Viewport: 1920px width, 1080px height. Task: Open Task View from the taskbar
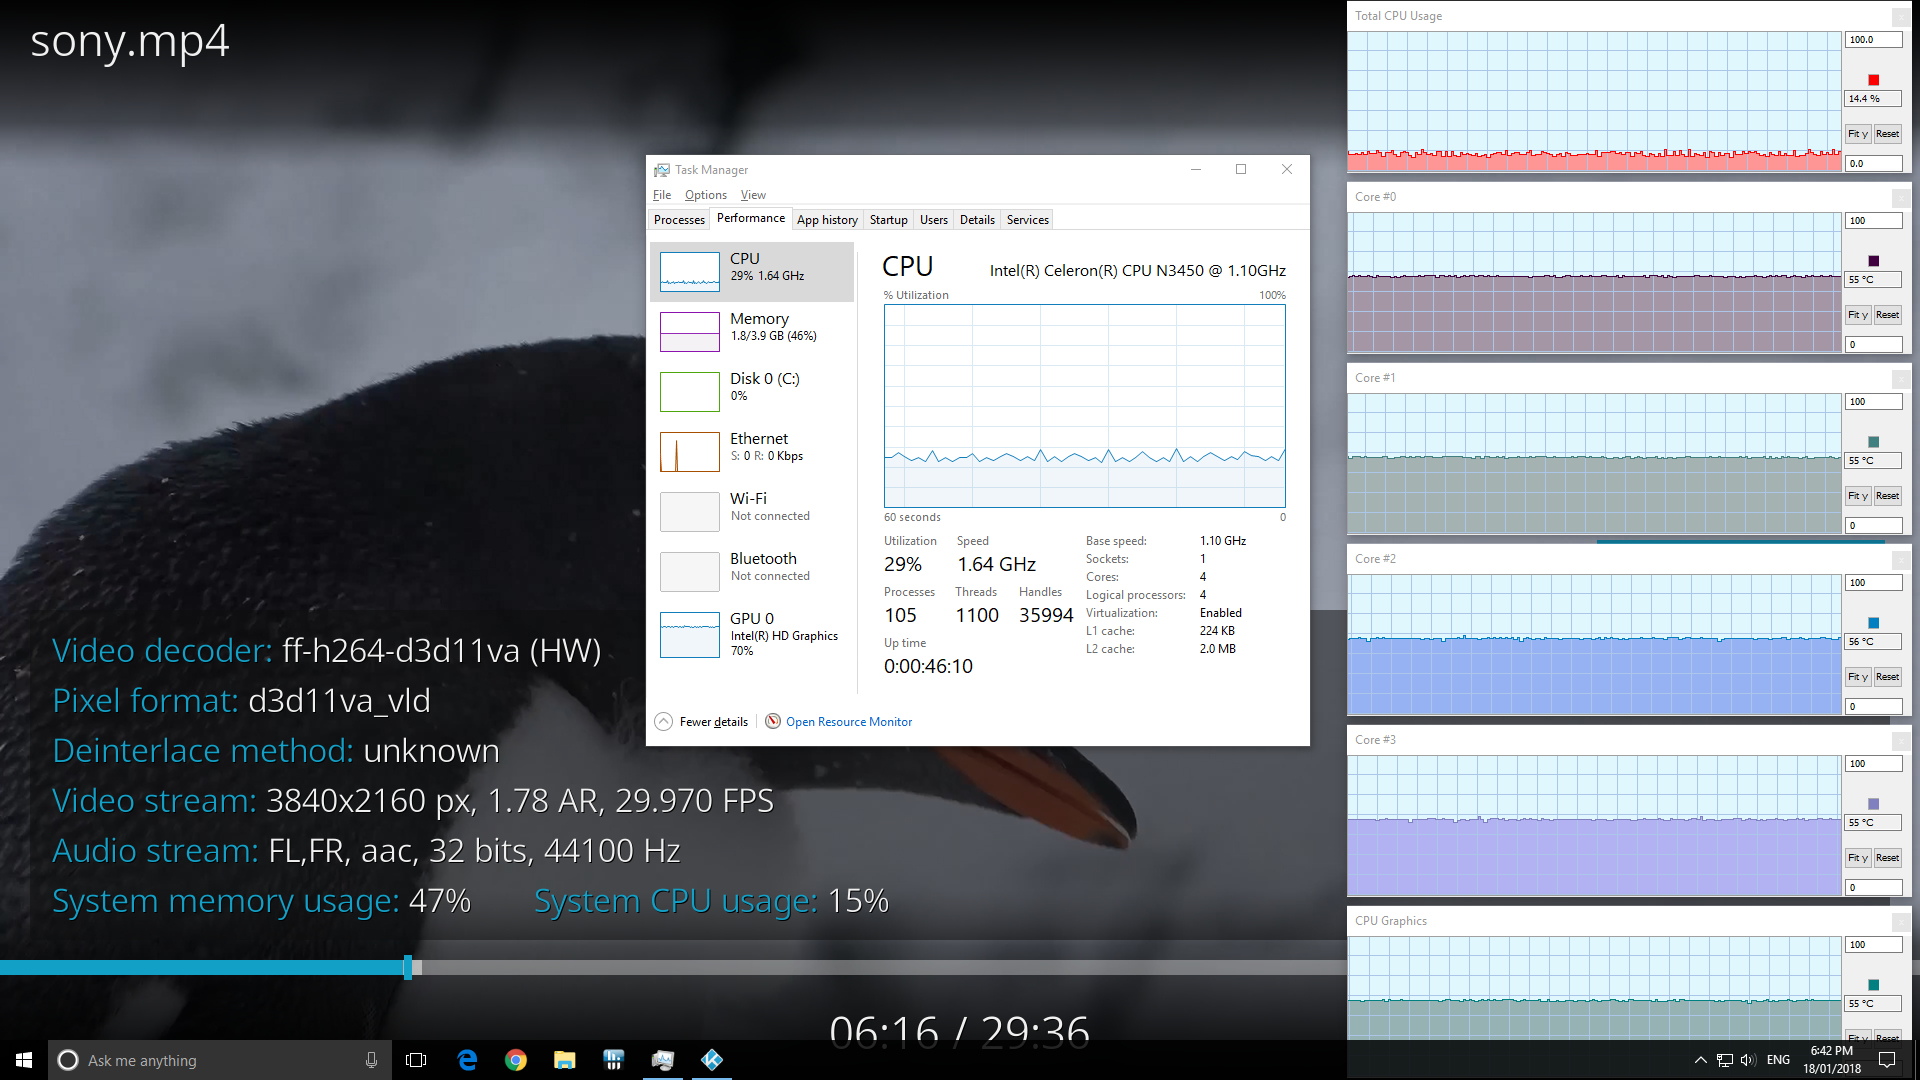click(x=416, y=1060)
